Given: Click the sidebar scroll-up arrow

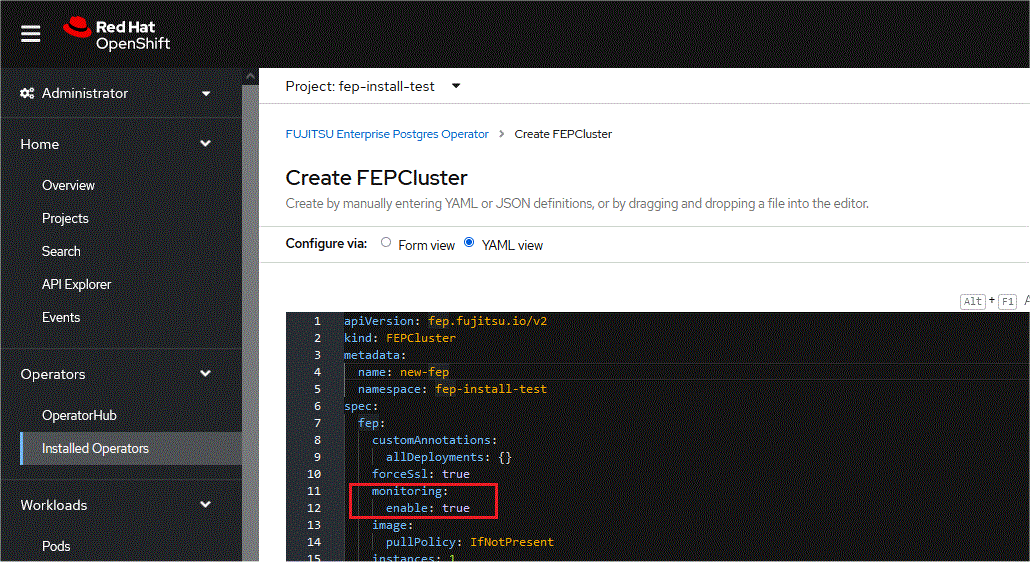Looking at the screenshot, I should coord(250,76).
